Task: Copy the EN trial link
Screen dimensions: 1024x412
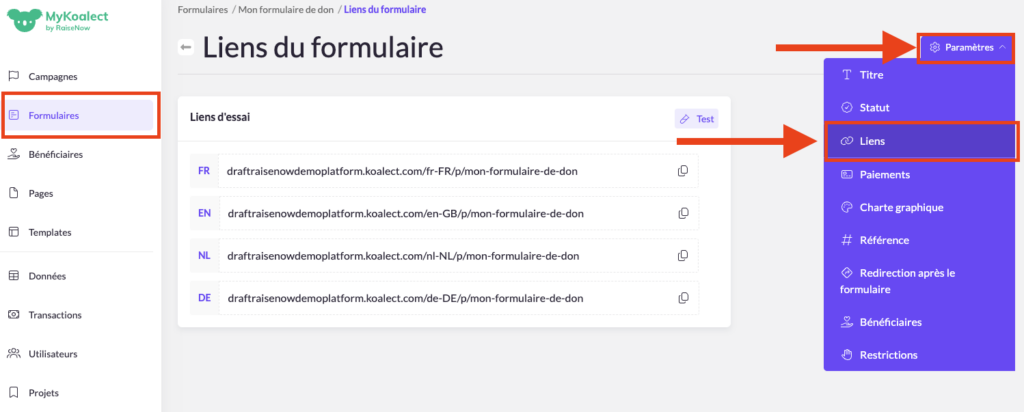Action: [x=683, y=213]
